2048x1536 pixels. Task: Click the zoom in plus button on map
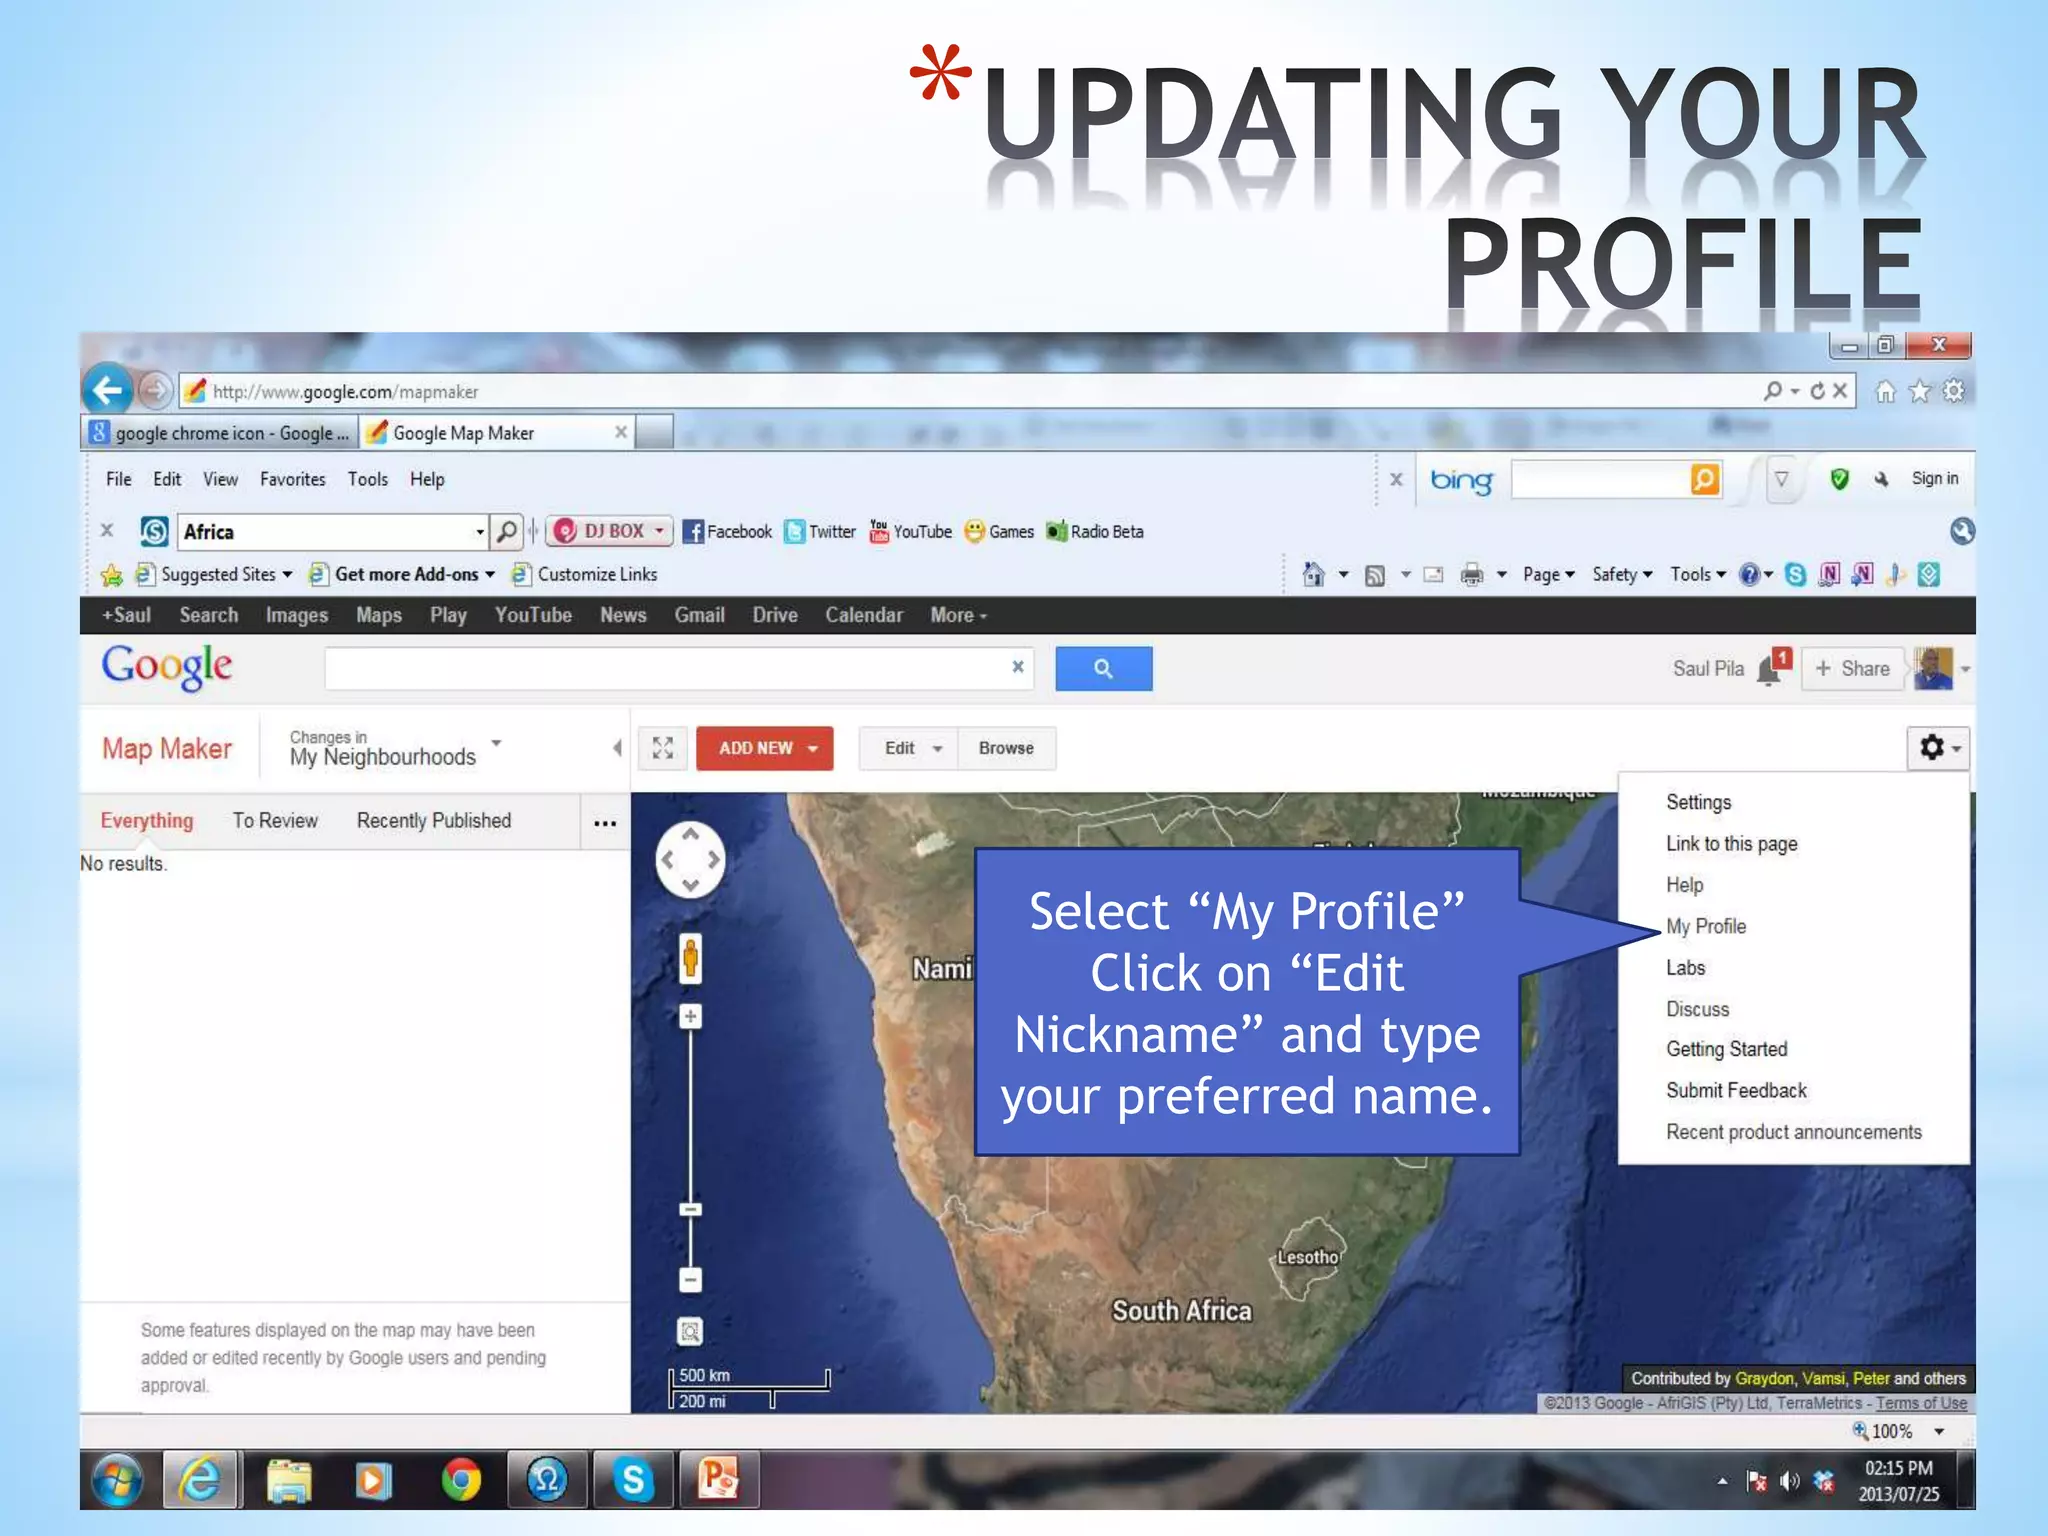(690, 1017)
